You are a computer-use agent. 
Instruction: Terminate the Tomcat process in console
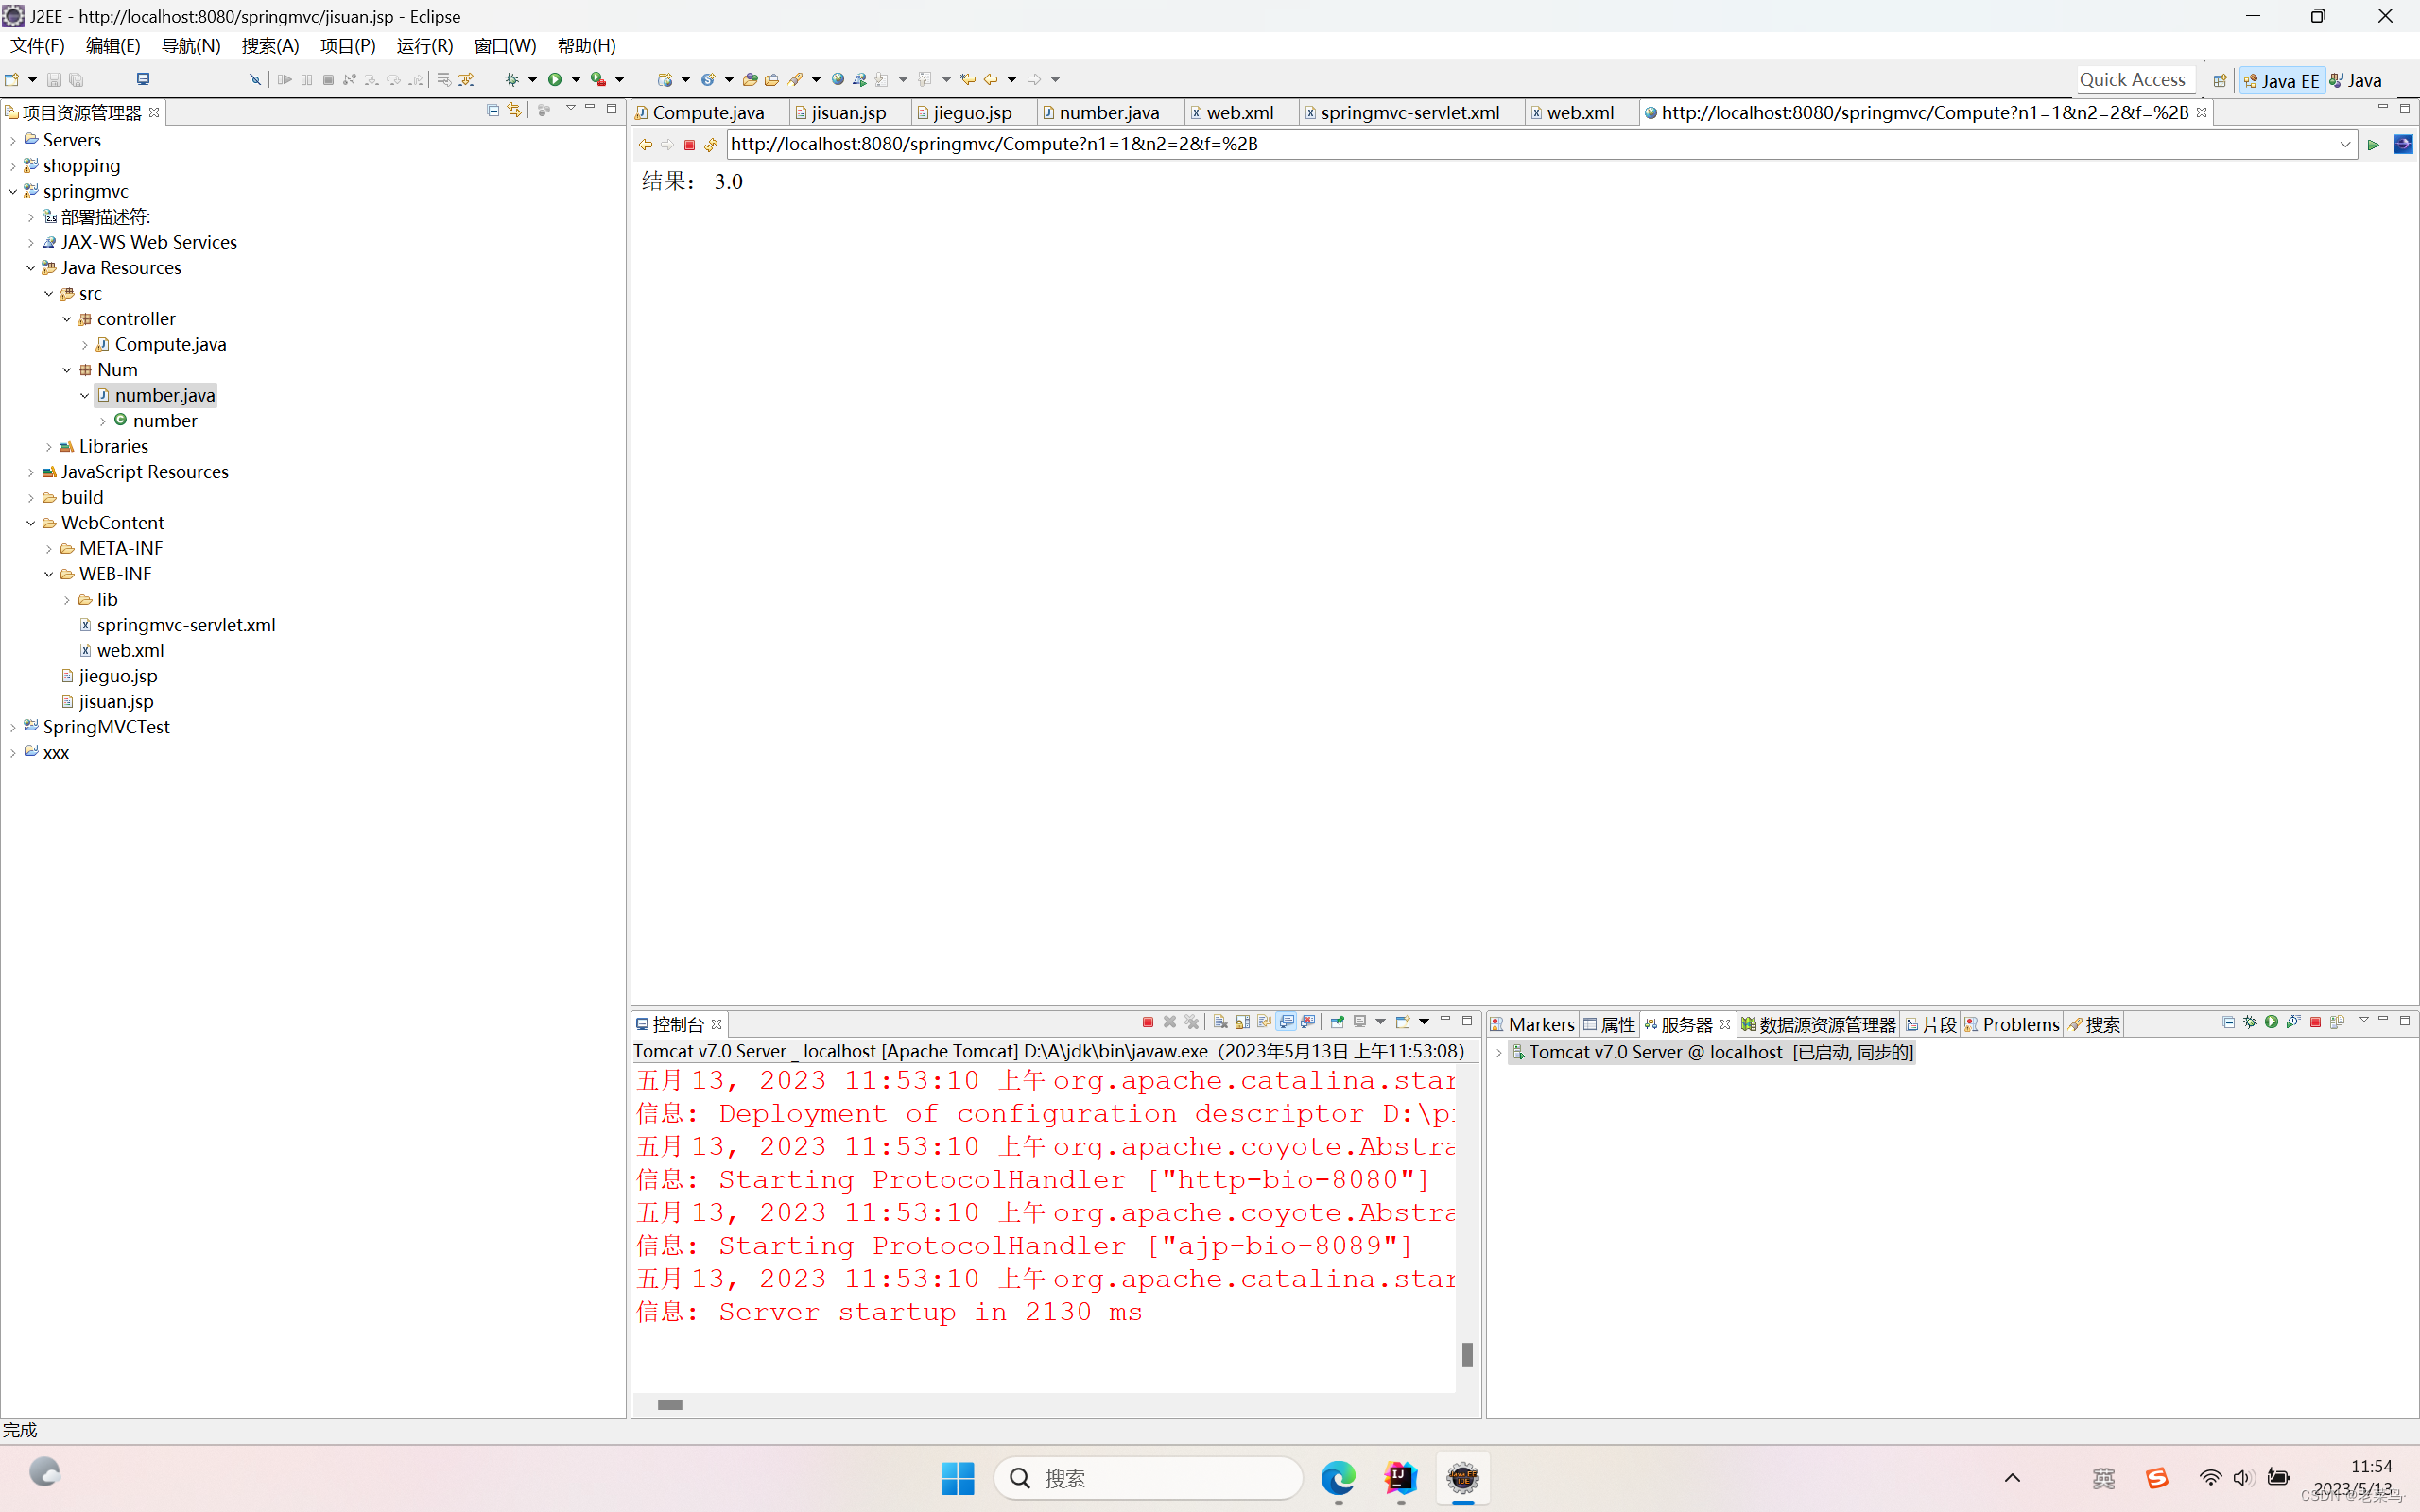[1147, 1022]
